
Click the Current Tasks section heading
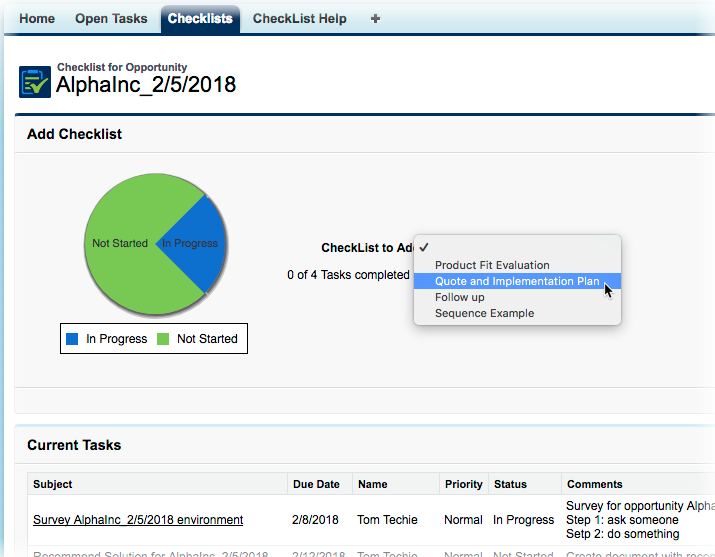click(x=74, y=445)
